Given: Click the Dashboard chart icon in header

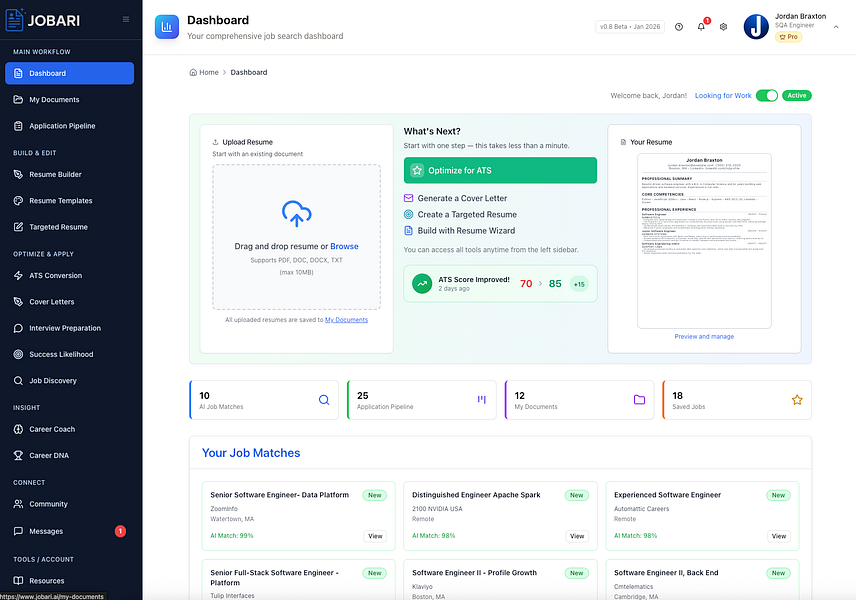Looking at the screenshot, I should [167, 27].
